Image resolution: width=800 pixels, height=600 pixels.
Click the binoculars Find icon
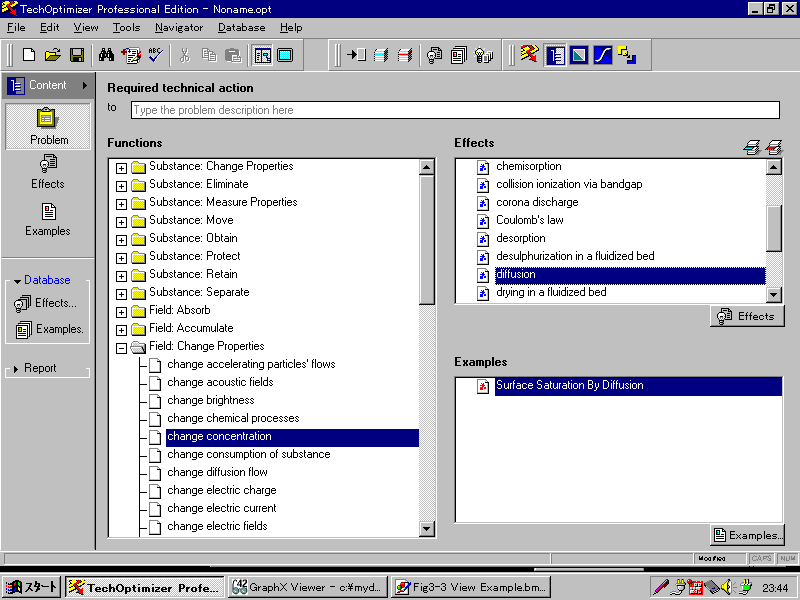106,55
